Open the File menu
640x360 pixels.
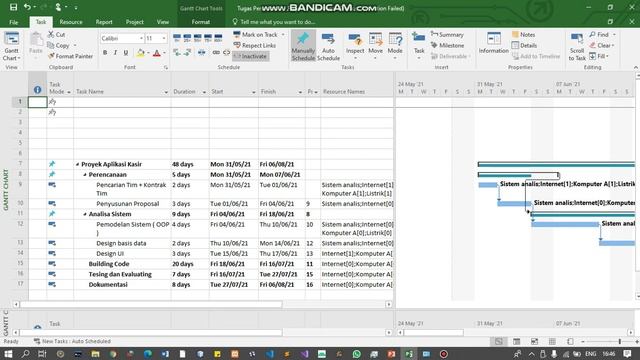tap(13, 22)
